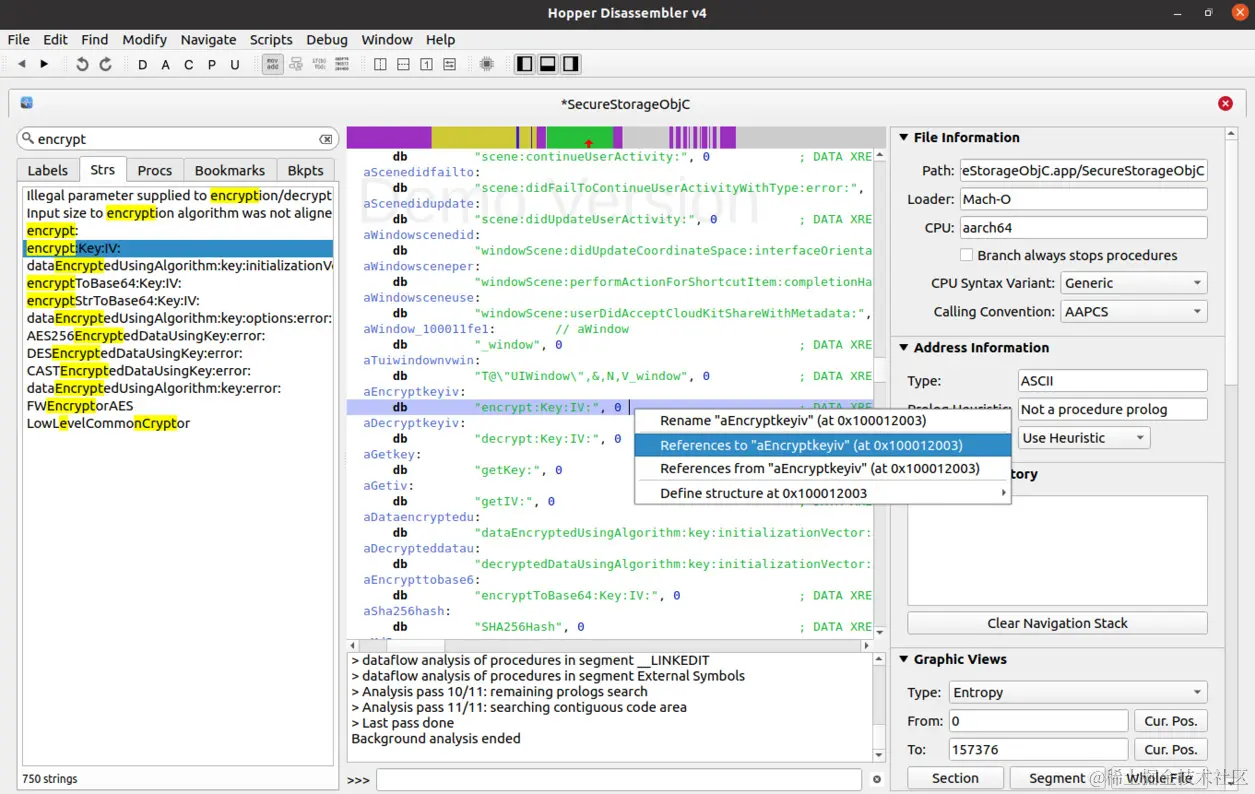Switch to control flow graph view icon

pos(296,64)
